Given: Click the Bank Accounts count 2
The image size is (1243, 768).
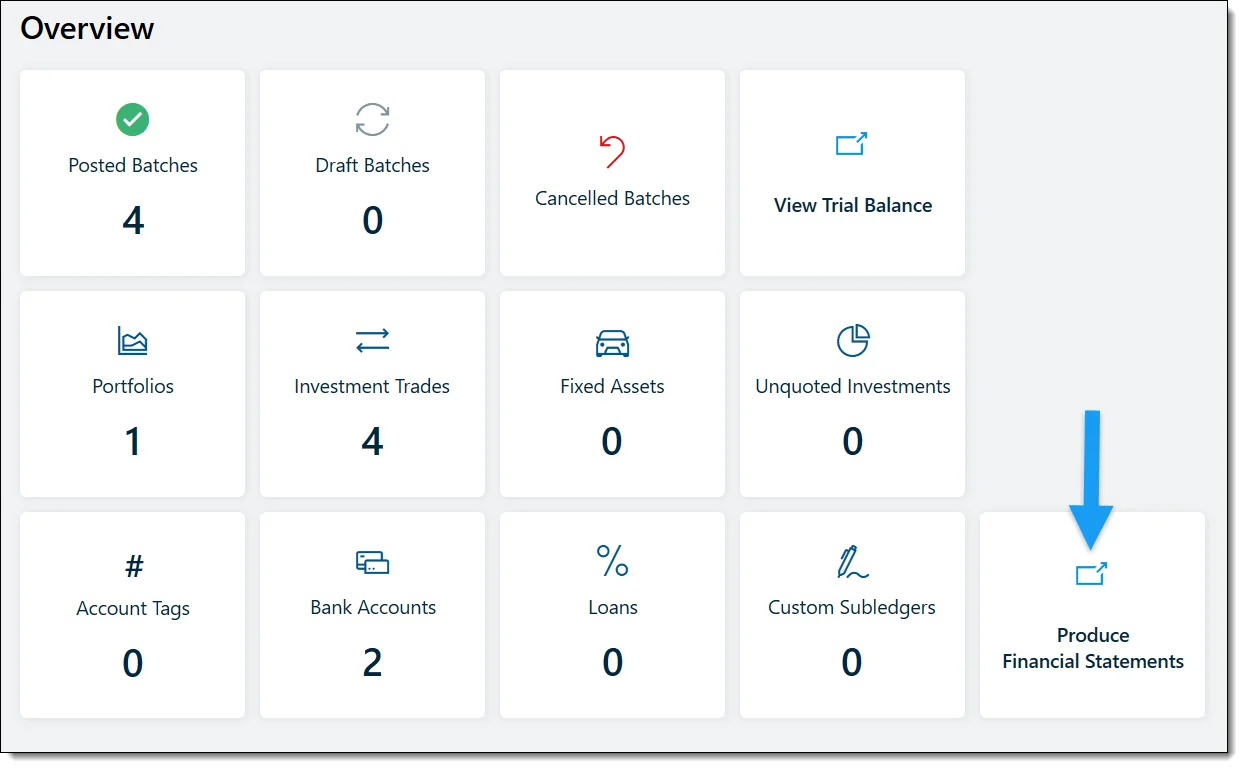Looking at the screenshot, I should coord(372,662).
